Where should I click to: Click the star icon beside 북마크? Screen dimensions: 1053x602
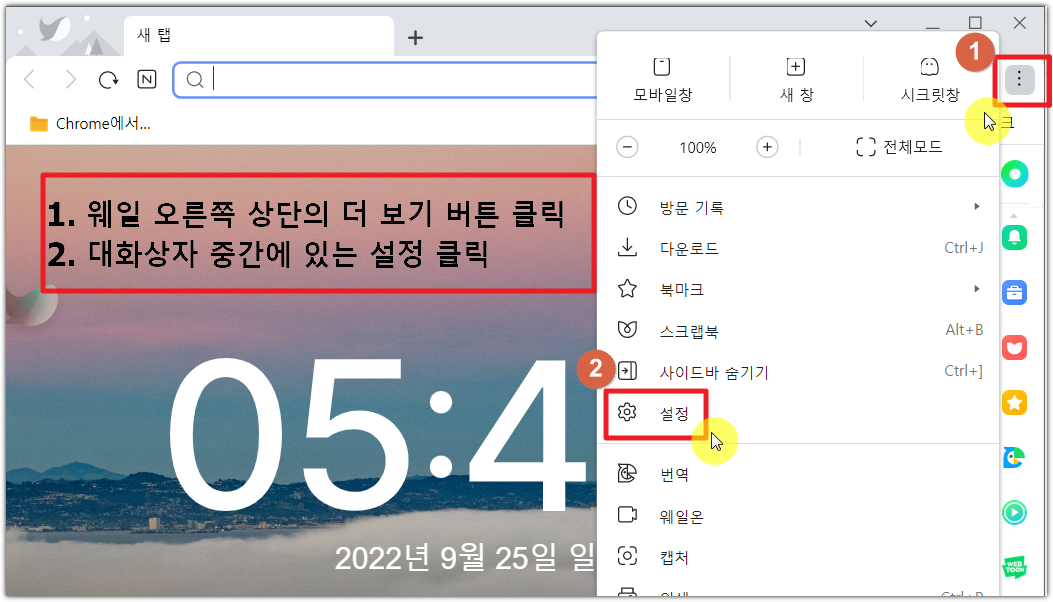click(627, 289)
